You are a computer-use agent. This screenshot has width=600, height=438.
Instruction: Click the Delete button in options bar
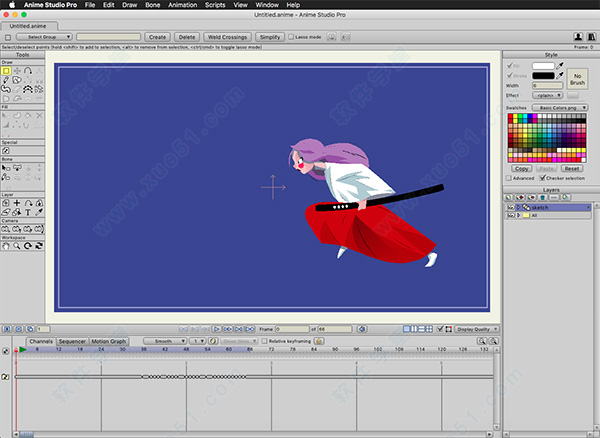tap(187, 37)
